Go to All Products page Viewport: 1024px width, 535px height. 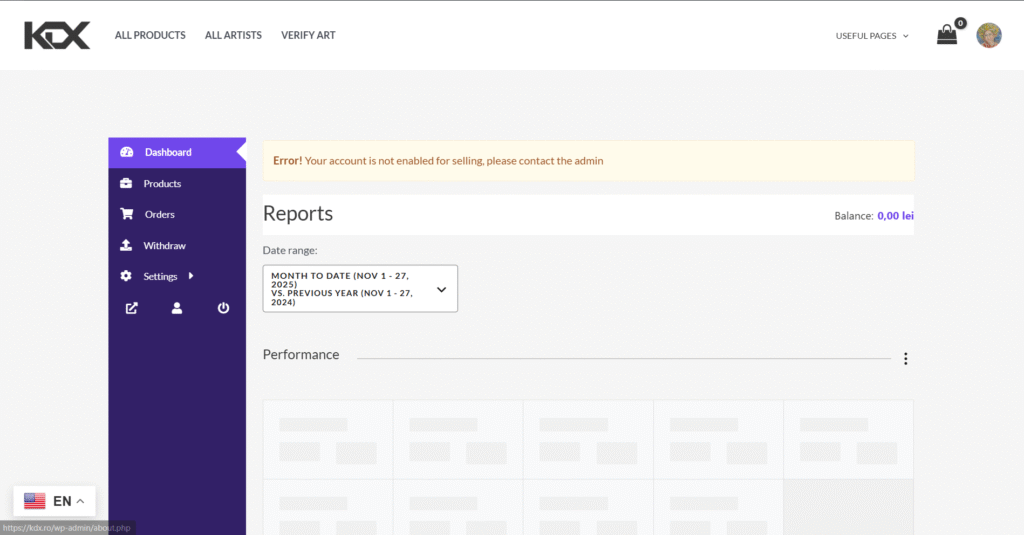pos(150,35)
